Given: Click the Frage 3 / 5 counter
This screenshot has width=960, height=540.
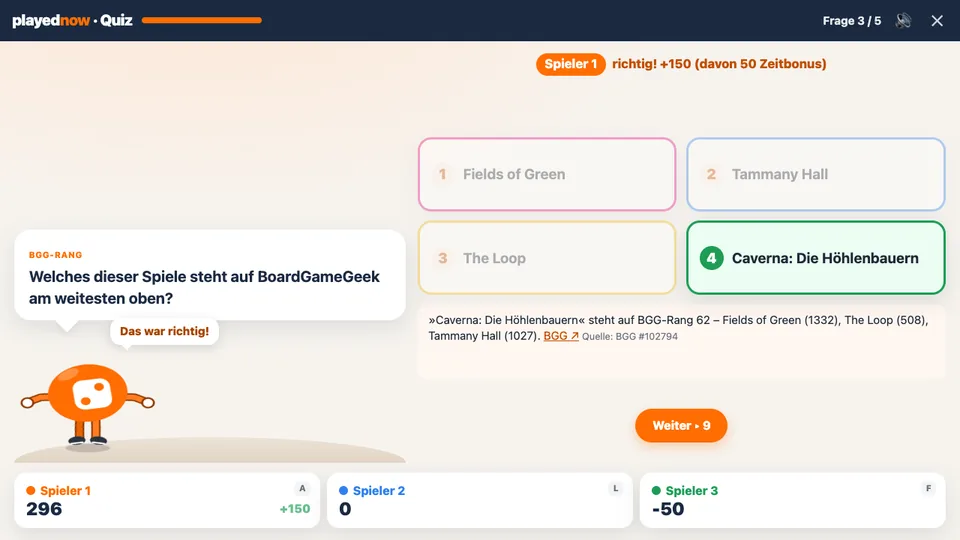Looking at the screenshot, I should (x=852, y=21).
